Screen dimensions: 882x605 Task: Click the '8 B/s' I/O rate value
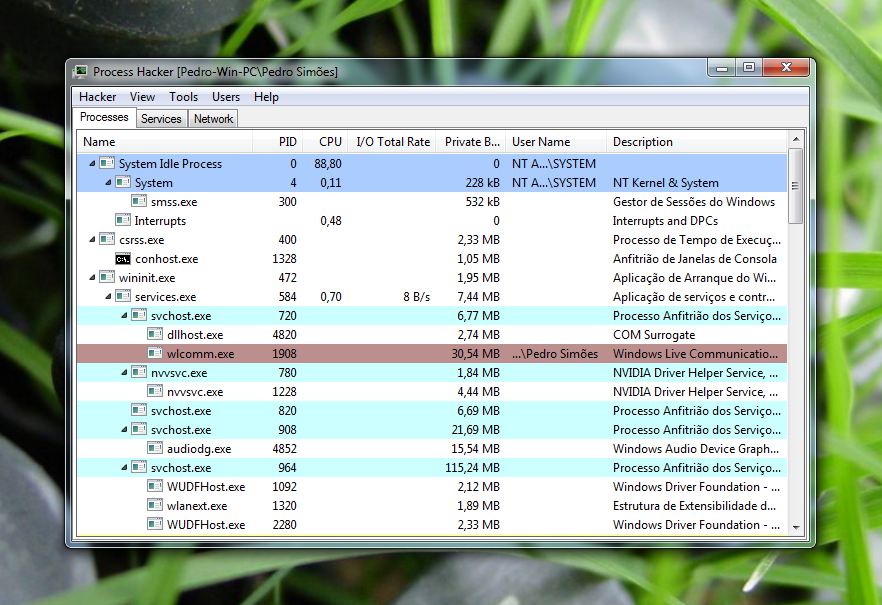point(416,296)
